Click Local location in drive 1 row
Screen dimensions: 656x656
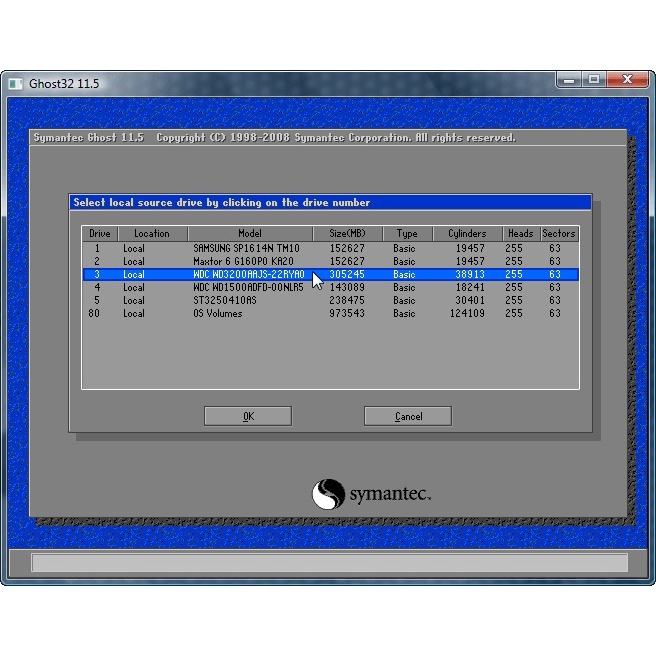click(x=133, y=249)
